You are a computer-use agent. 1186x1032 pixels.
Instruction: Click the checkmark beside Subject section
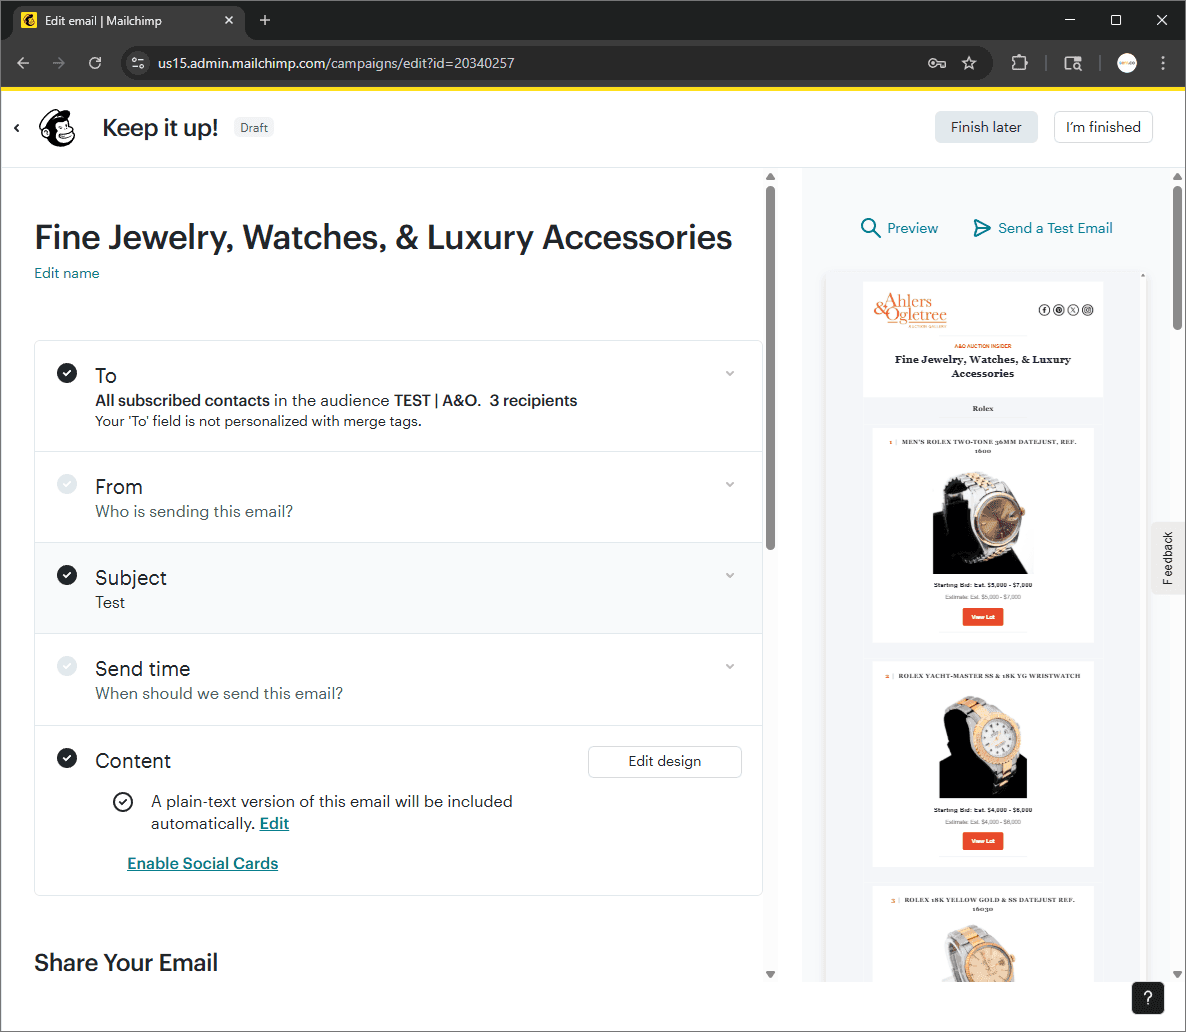point(67,575)
